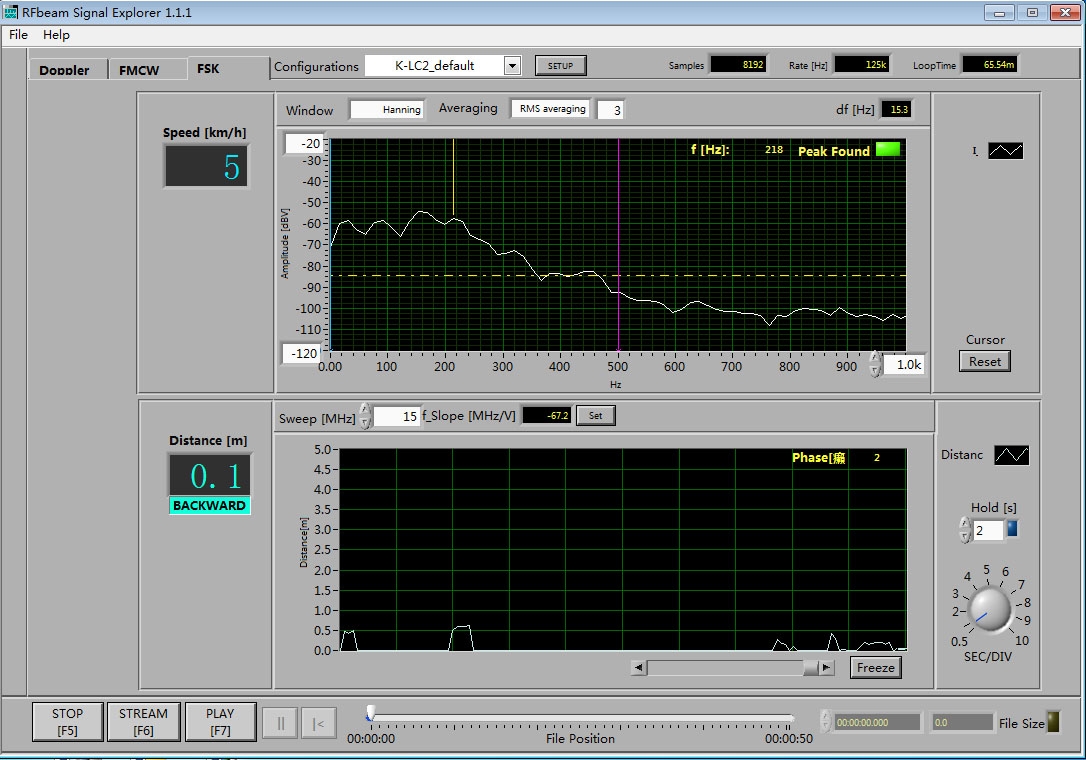Click the rewind to start button

pos(319,723)
